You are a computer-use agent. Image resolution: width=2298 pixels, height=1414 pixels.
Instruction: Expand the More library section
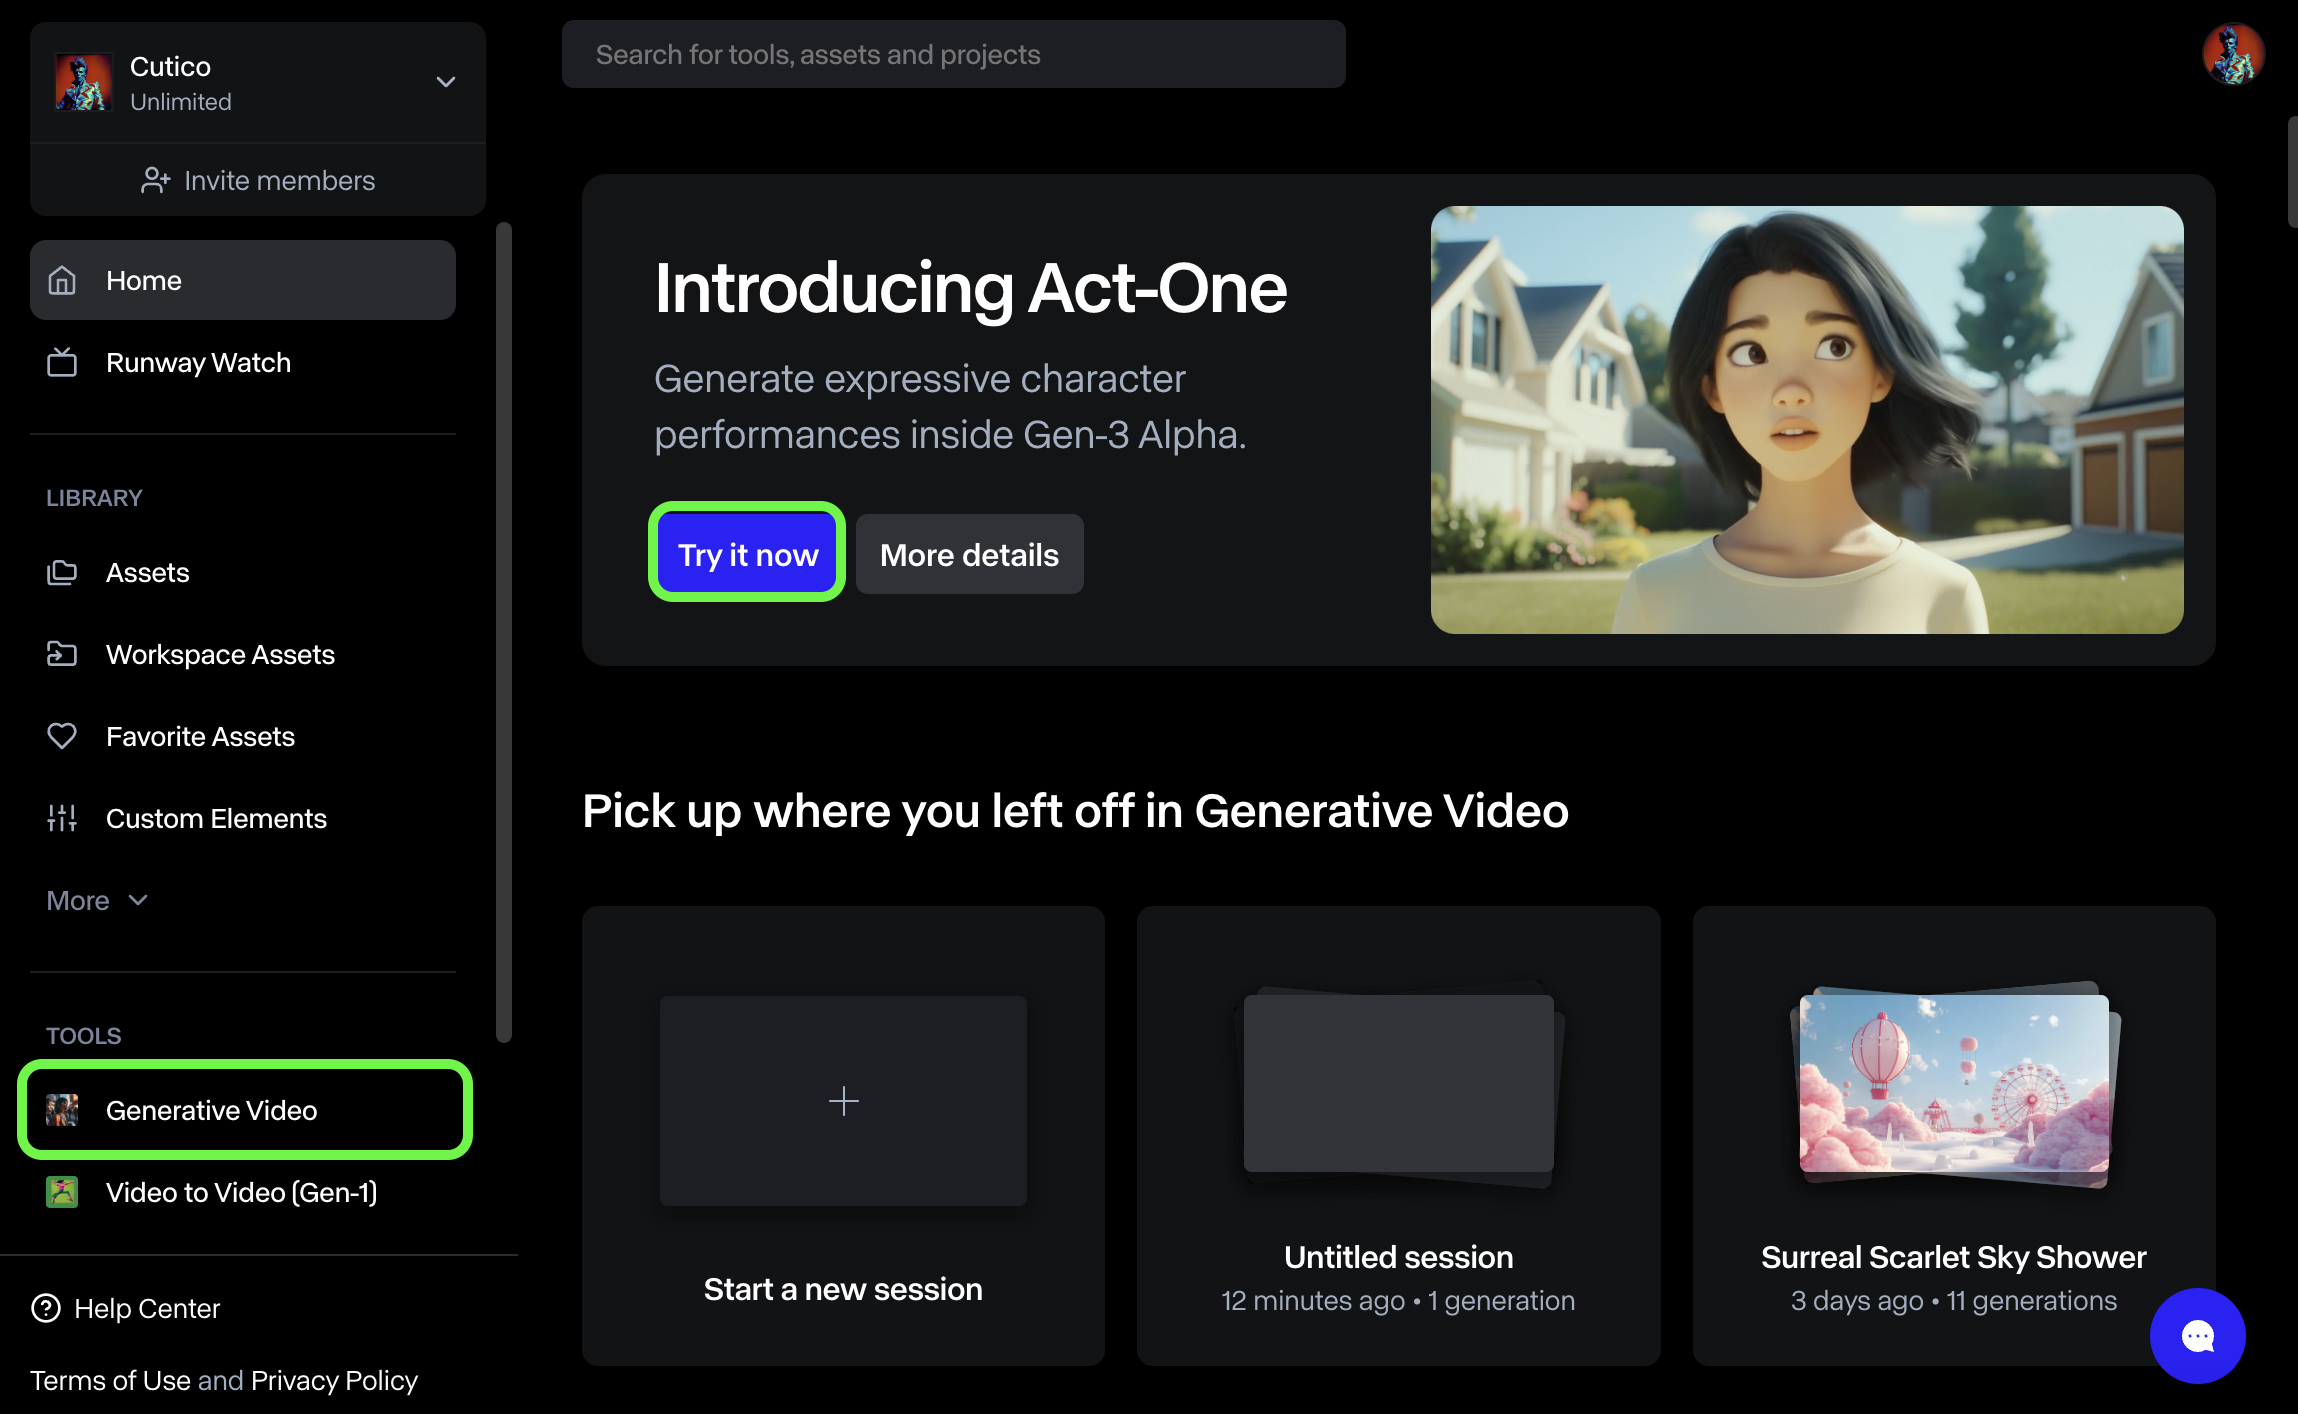click(97, 900)
